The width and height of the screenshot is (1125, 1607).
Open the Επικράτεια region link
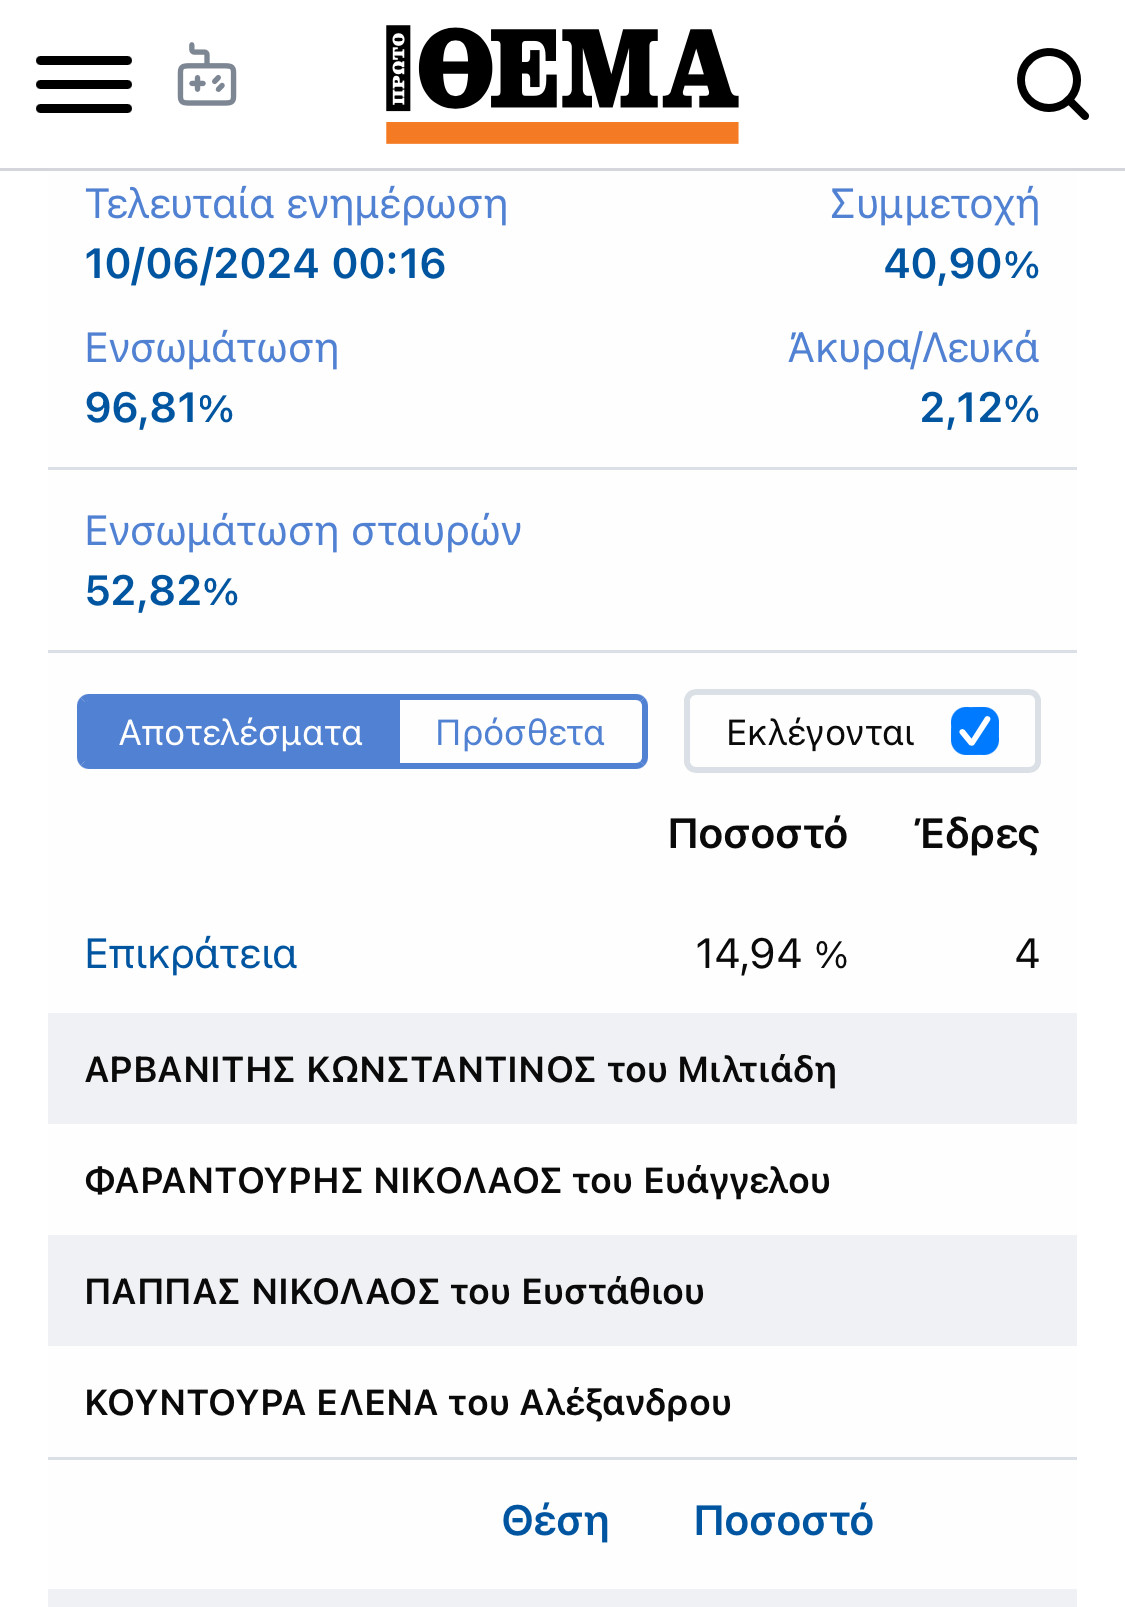pos(191,954)
